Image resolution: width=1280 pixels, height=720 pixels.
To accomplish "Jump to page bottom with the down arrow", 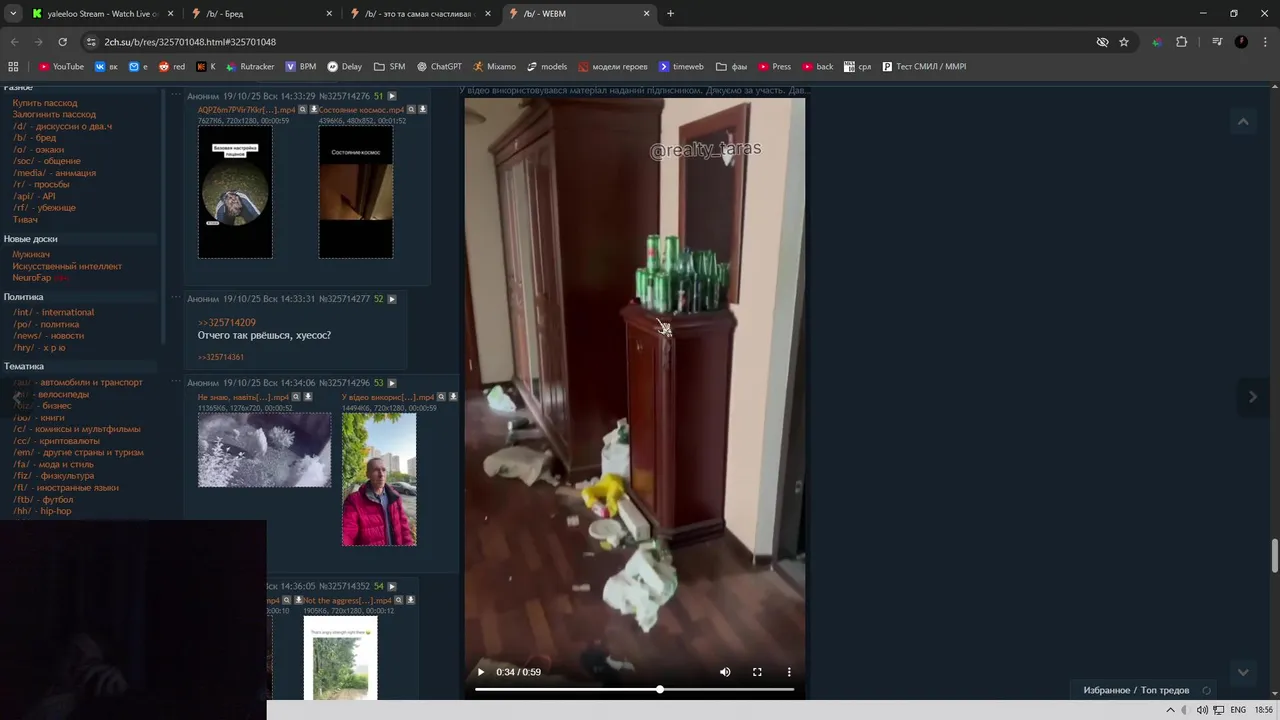I will click(1243, 672).
